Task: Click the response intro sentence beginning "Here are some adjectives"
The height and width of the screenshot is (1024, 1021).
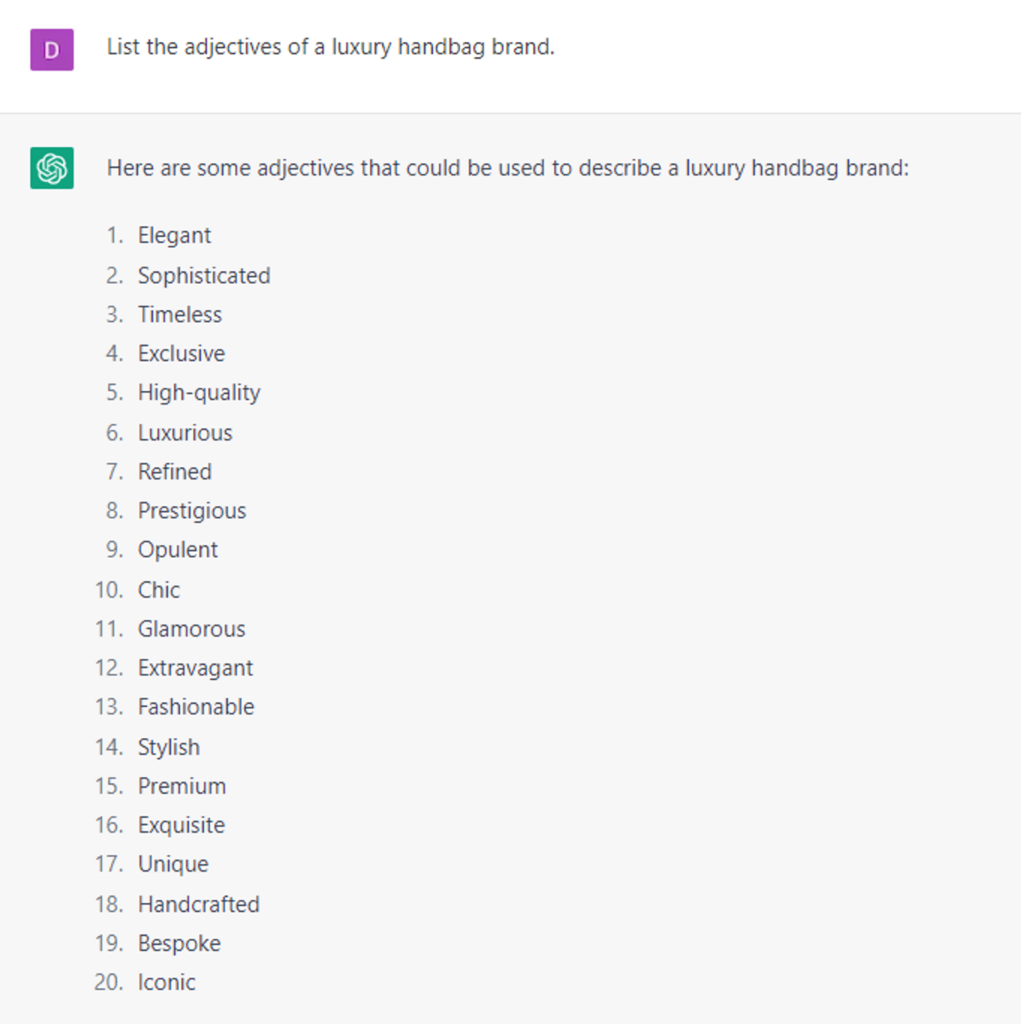Action: click(507, 168)
